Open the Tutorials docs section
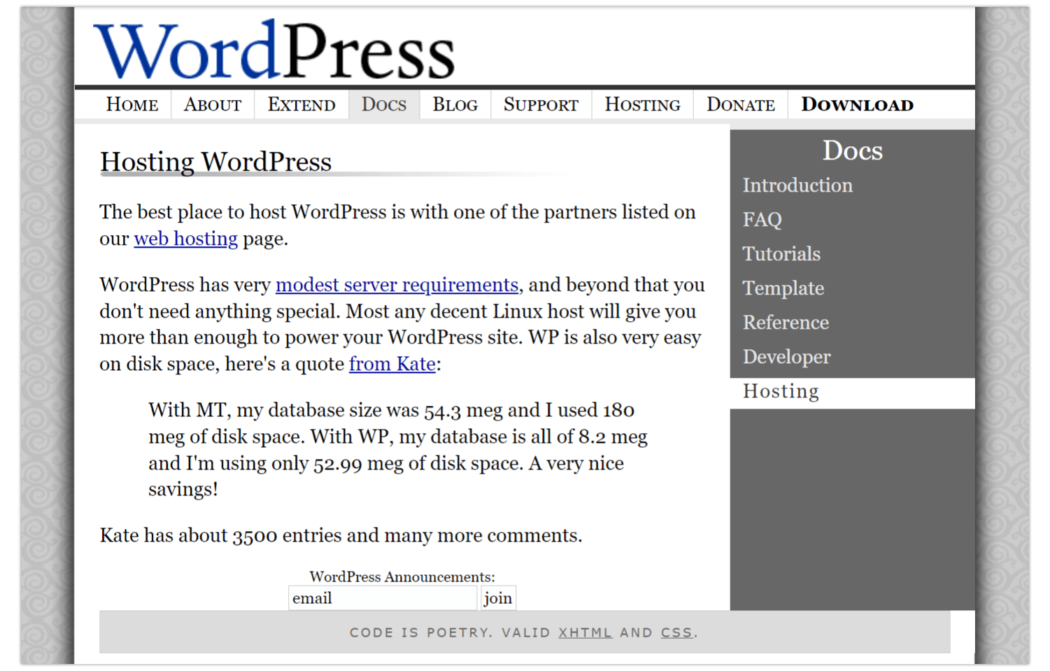 click(781, 253)
